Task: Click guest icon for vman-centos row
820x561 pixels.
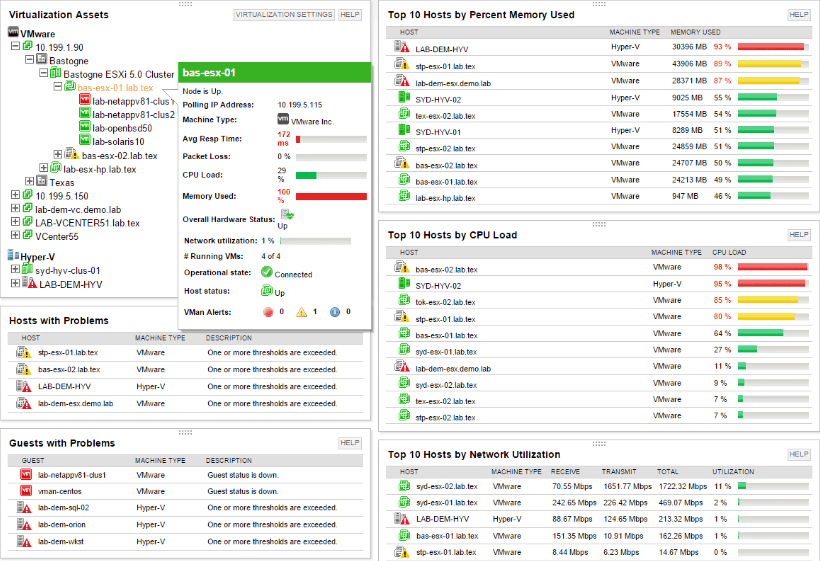Action: click(x=26, y=491)
